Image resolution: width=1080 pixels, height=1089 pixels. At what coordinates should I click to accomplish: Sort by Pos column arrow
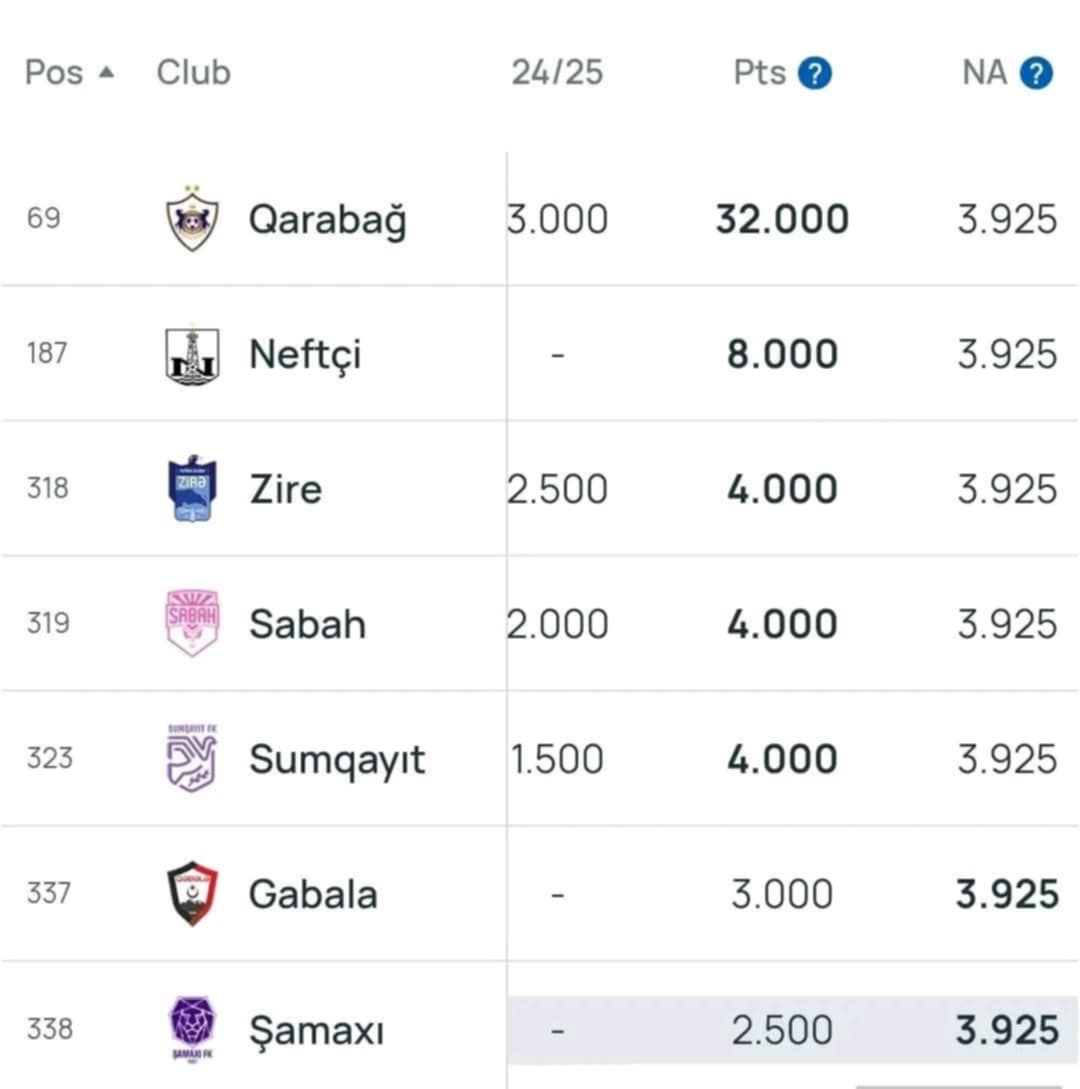point(106,72)
